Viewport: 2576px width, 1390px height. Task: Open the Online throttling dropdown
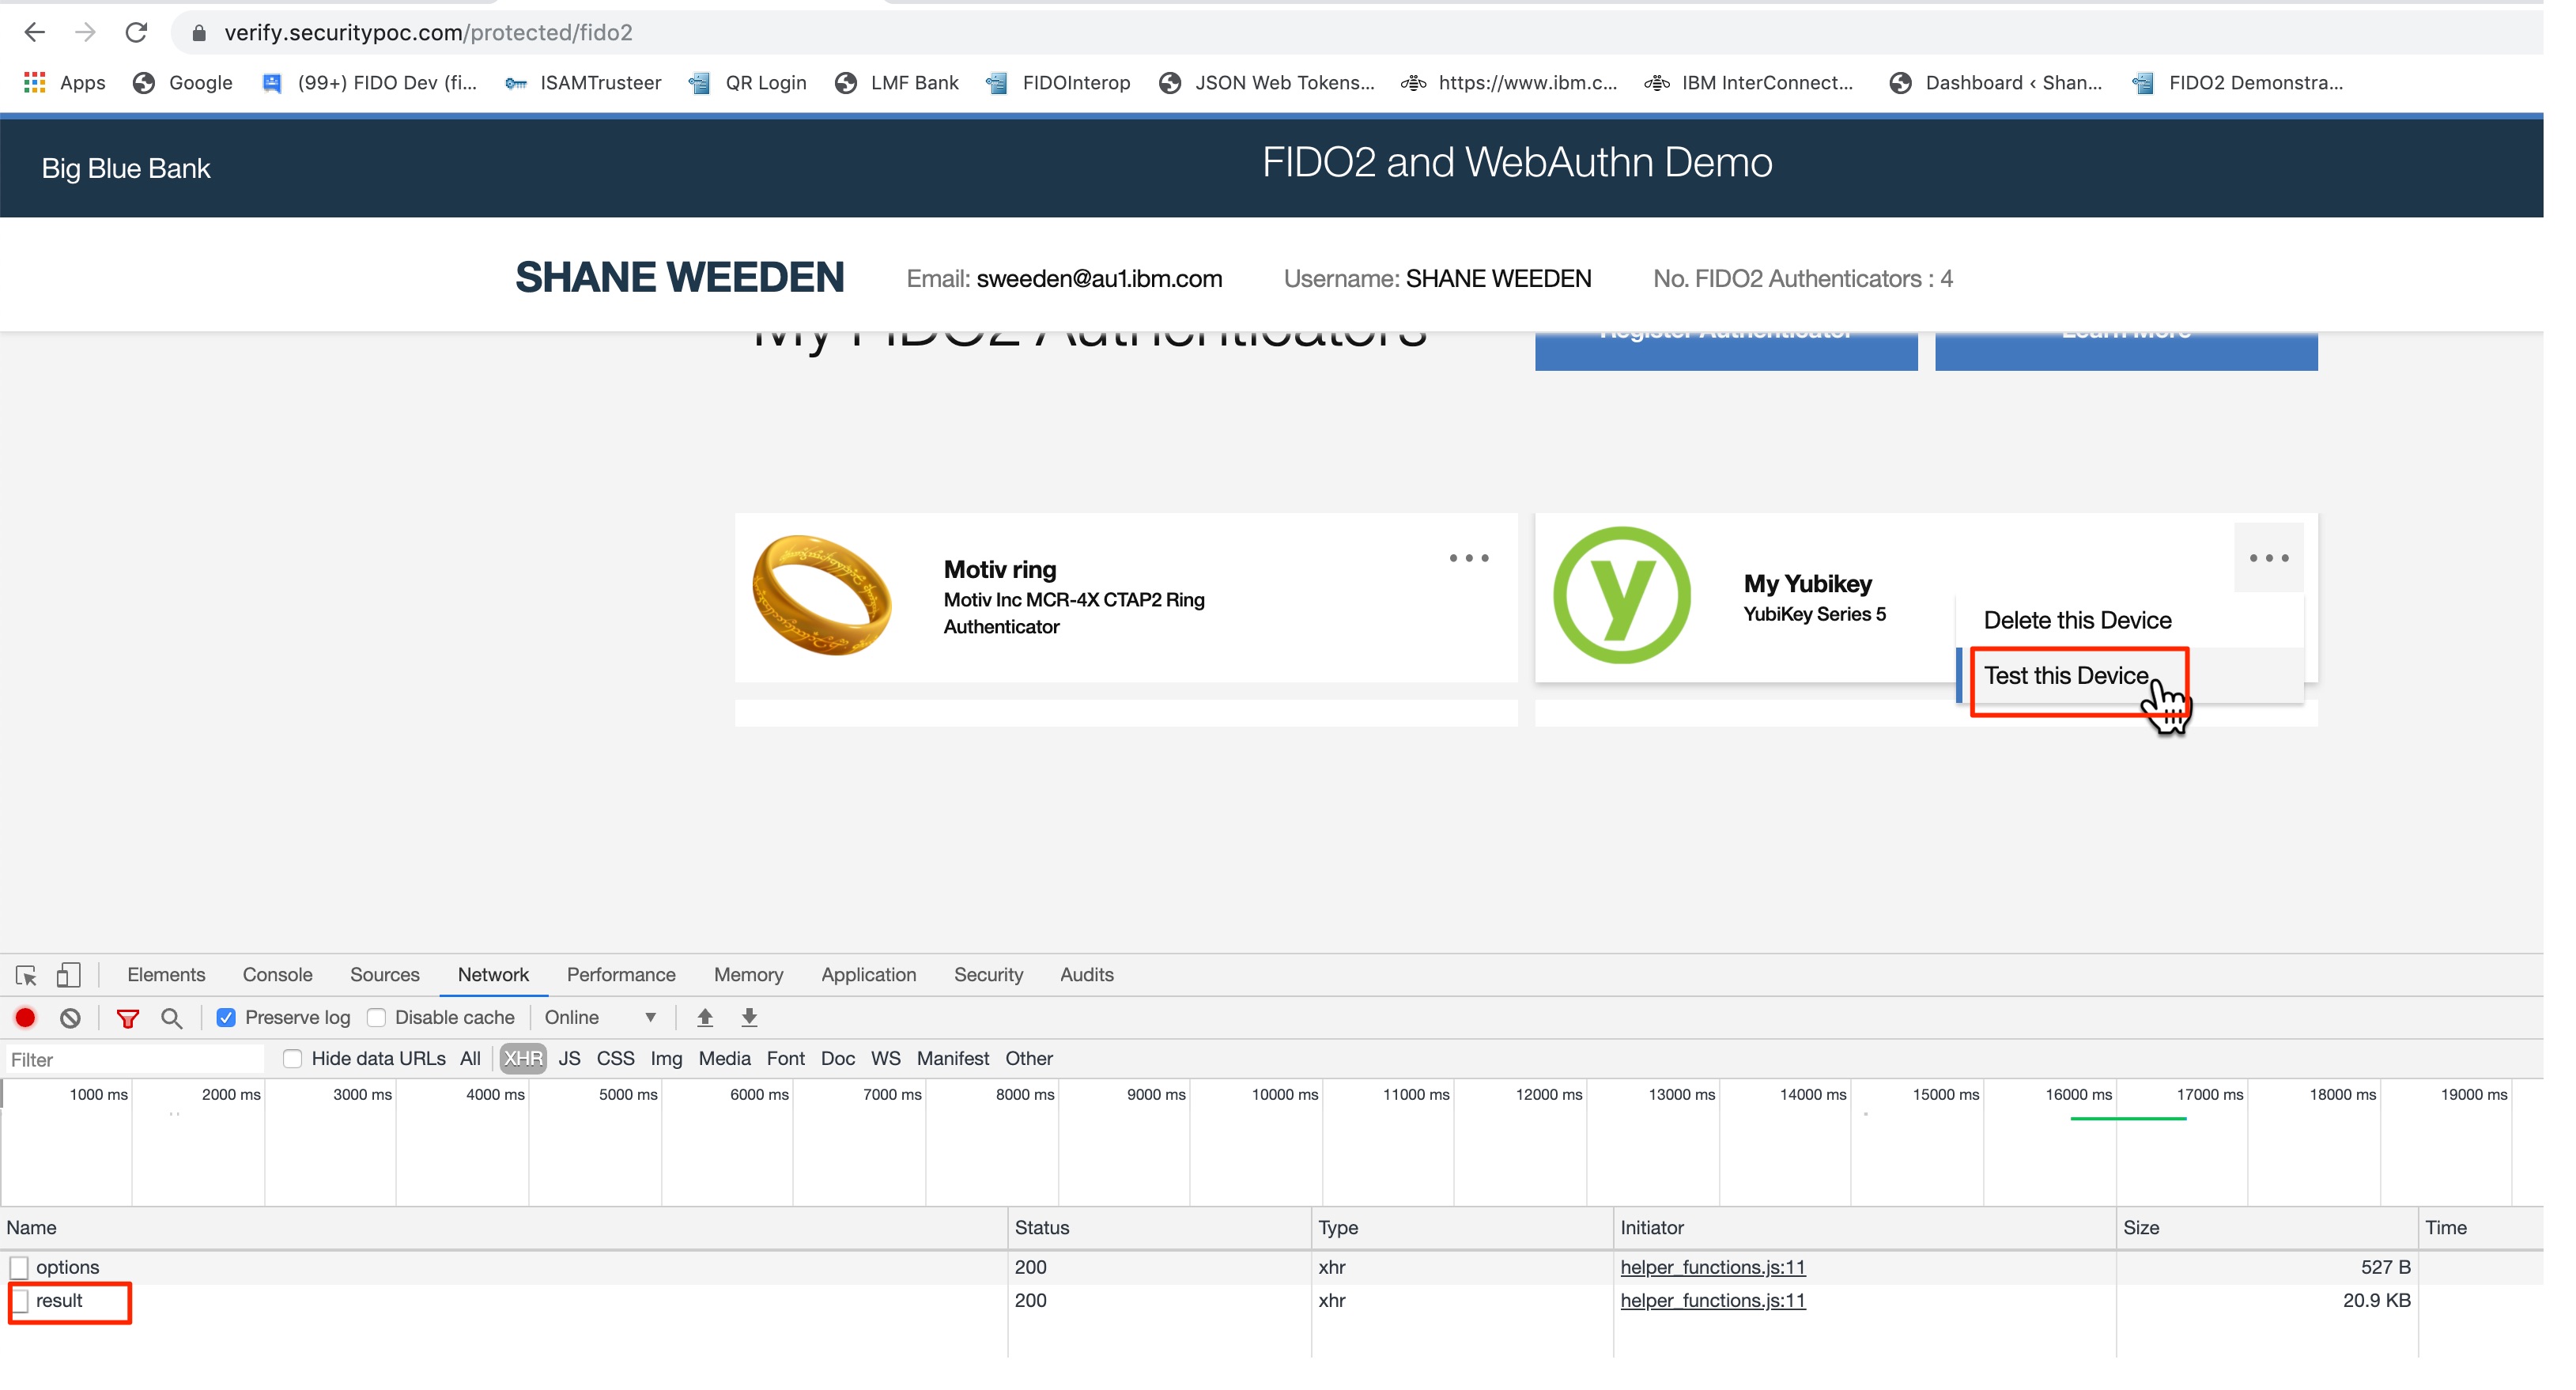(x=600, y=1017)
